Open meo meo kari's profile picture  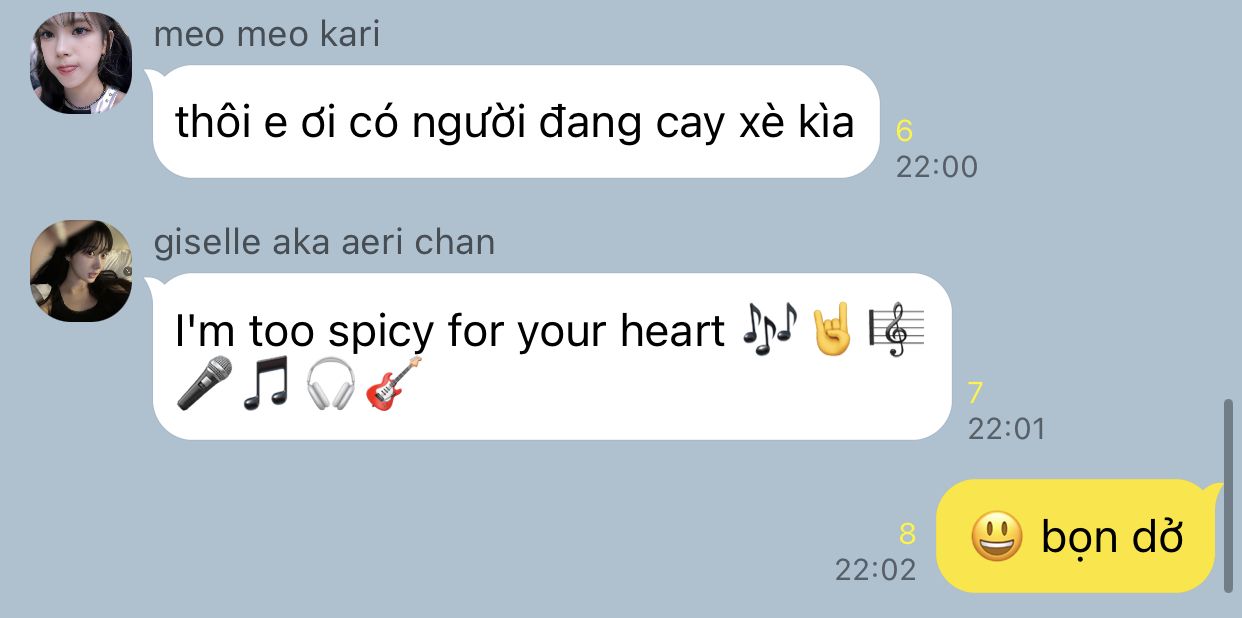click(81, 62)
